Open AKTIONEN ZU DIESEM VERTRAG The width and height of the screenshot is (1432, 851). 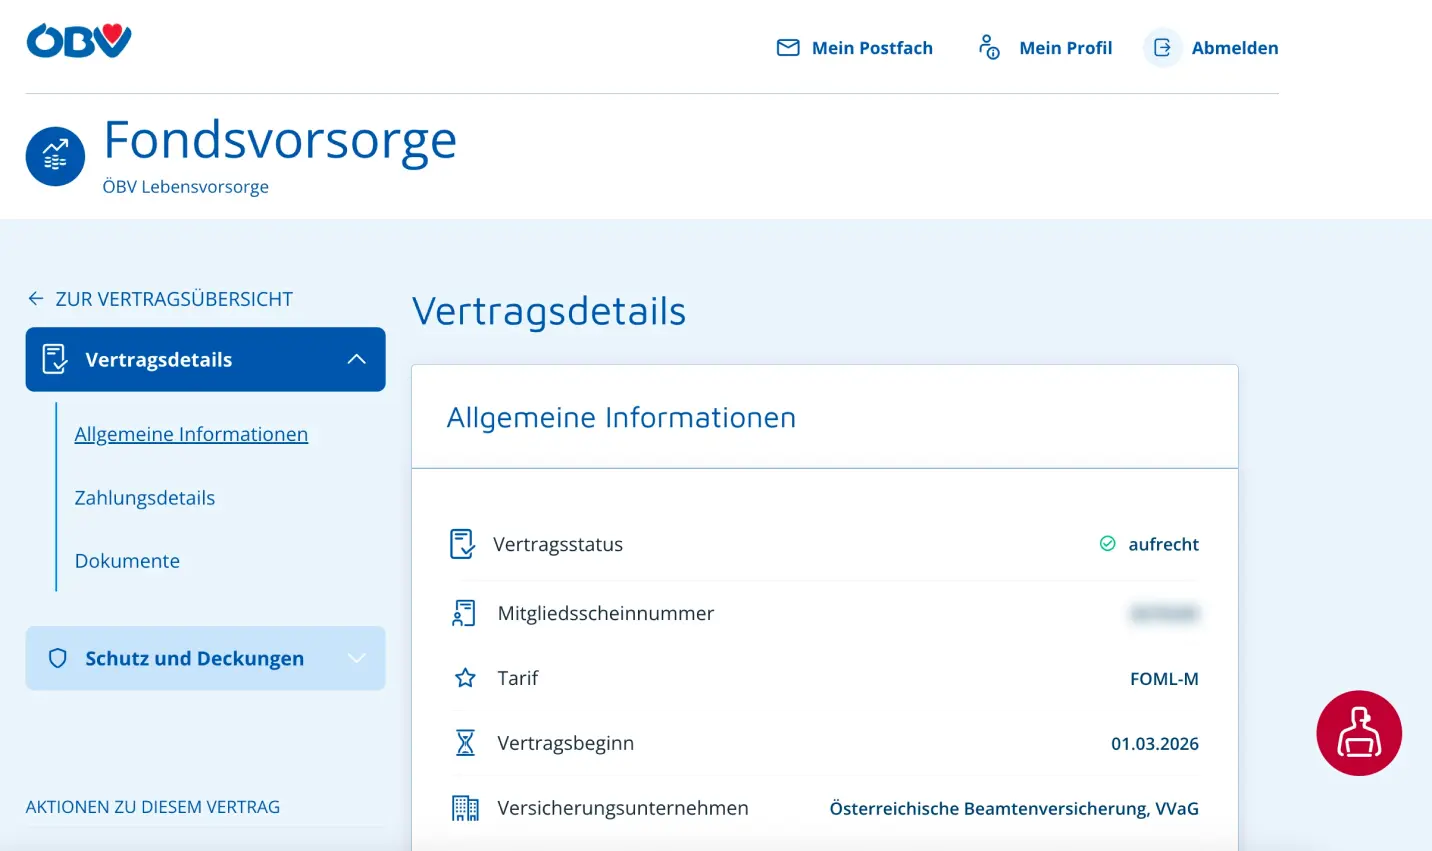click(x=153, y=806)
